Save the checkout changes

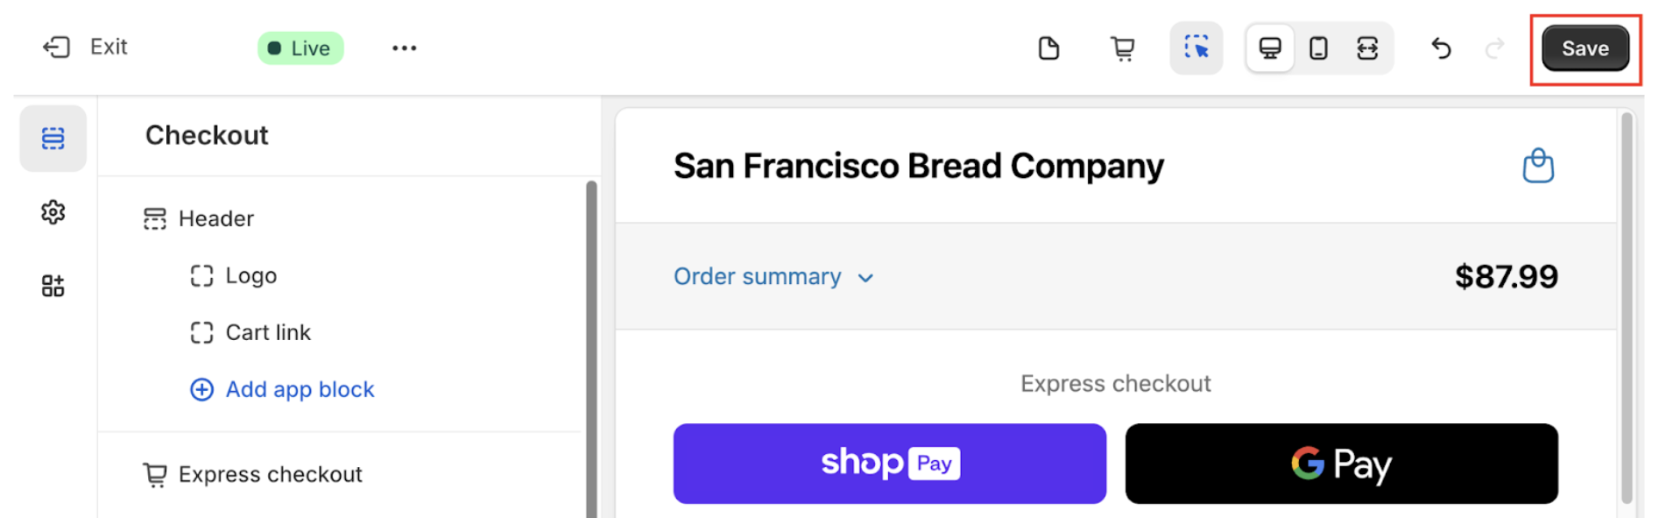pyautogui.click(x=1585, y=48)
